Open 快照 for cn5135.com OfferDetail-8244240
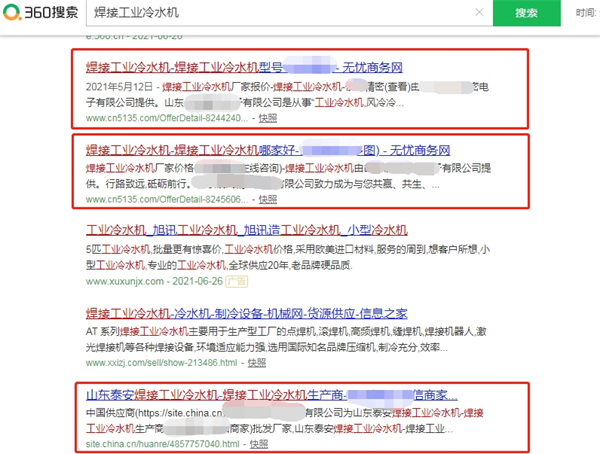 (x=268, y=118)
